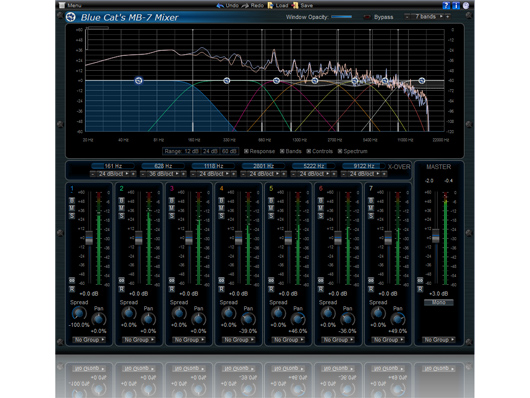Bypass band 1 with B button
This screenshot has width=530, height=398.
tap(72, 201)
